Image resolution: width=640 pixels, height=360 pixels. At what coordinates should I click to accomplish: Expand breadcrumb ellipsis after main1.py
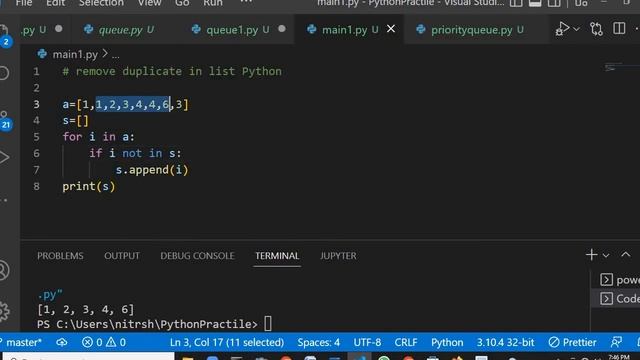[116, 55]
